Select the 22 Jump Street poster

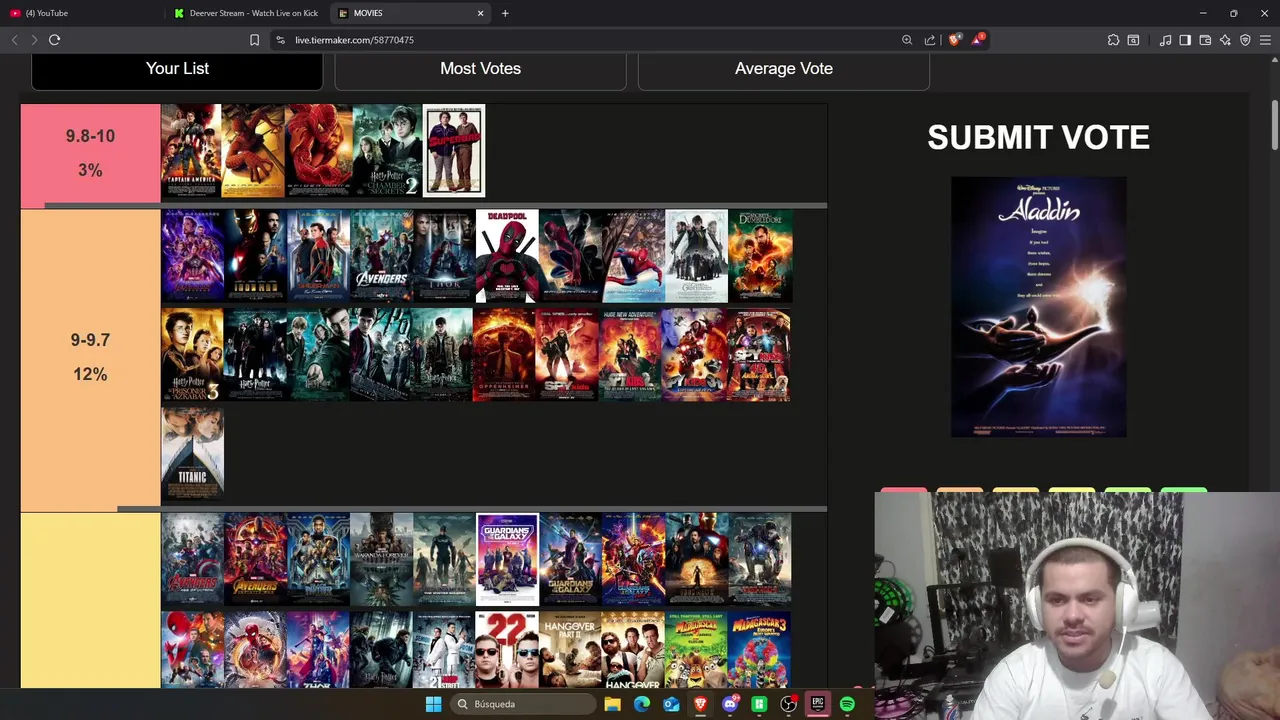(x=507, y=650)
